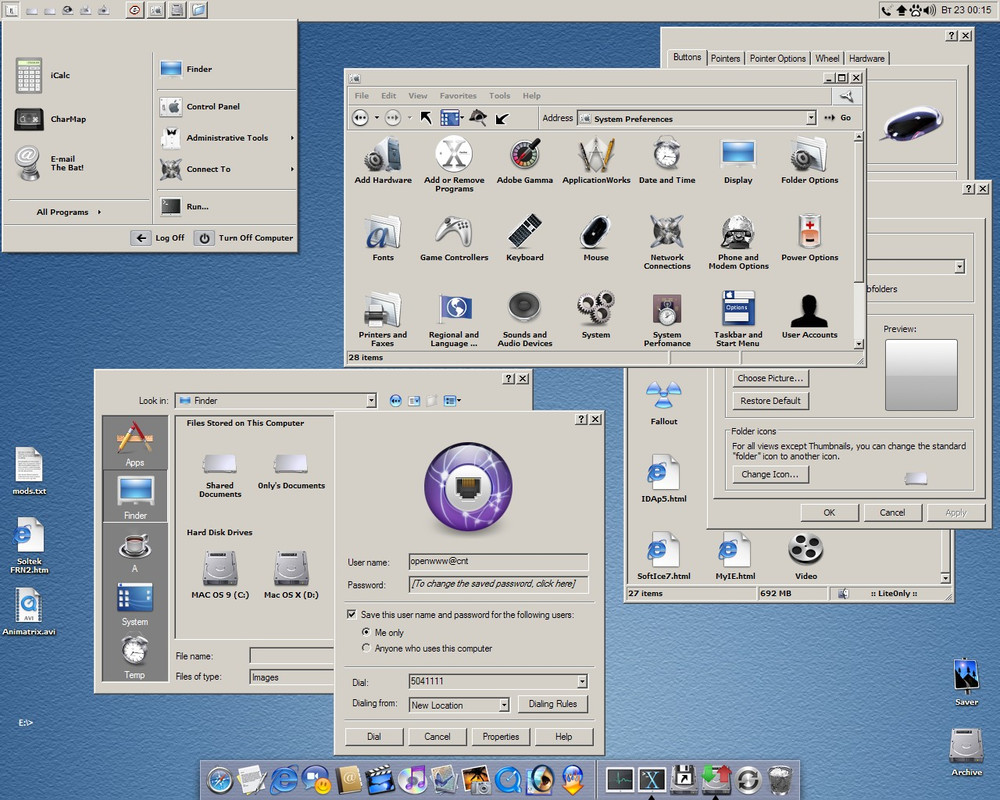Click Log Off in start menu

point(158,238)
